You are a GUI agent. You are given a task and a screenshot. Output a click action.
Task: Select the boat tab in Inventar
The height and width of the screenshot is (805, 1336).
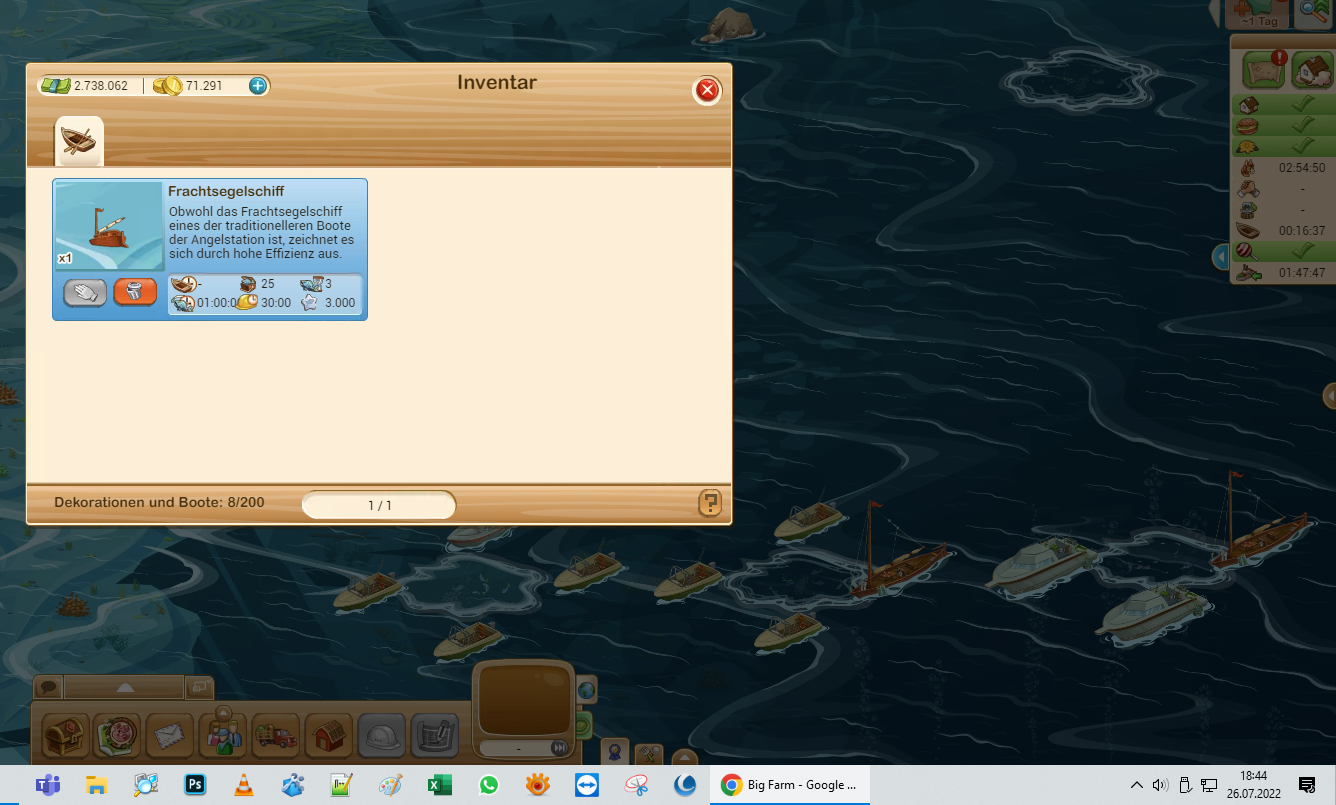(x=79, y=141)
